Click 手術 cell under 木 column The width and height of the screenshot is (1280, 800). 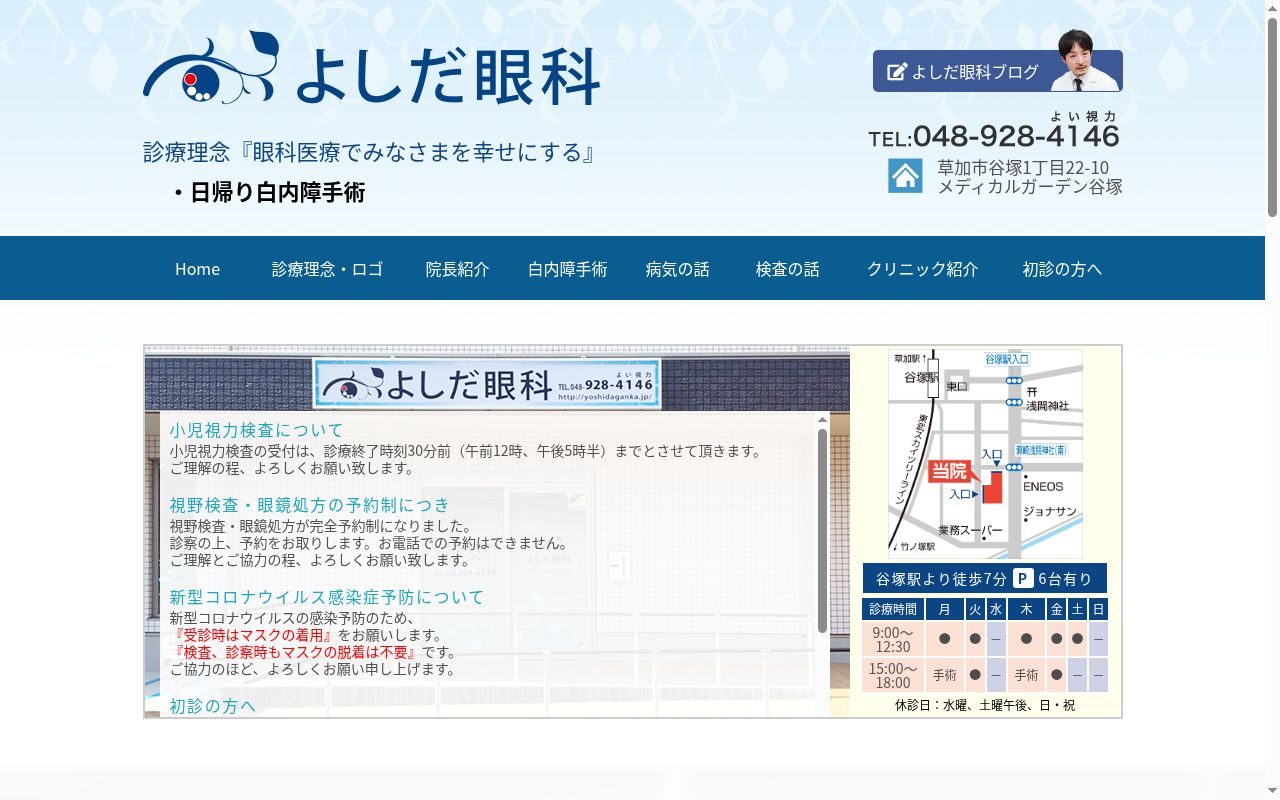point(1027,675)
